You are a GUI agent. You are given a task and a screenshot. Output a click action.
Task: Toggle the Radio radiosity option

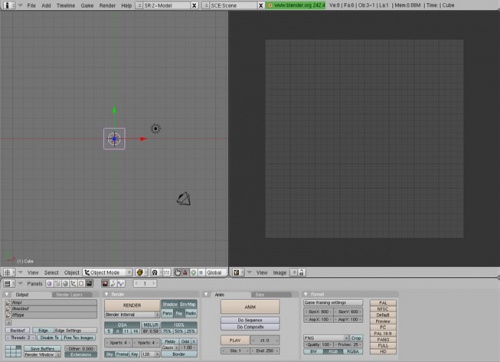tap(191, 313)
